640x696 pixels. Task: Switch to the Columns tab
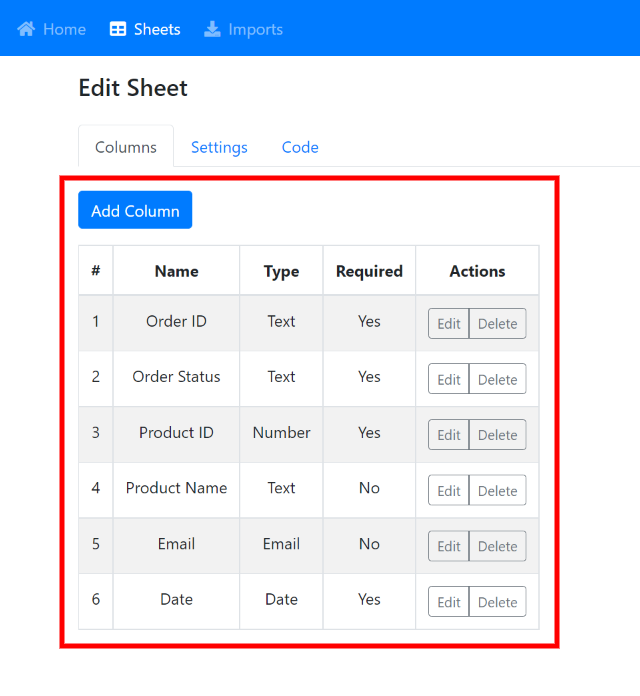click(126, 147)
